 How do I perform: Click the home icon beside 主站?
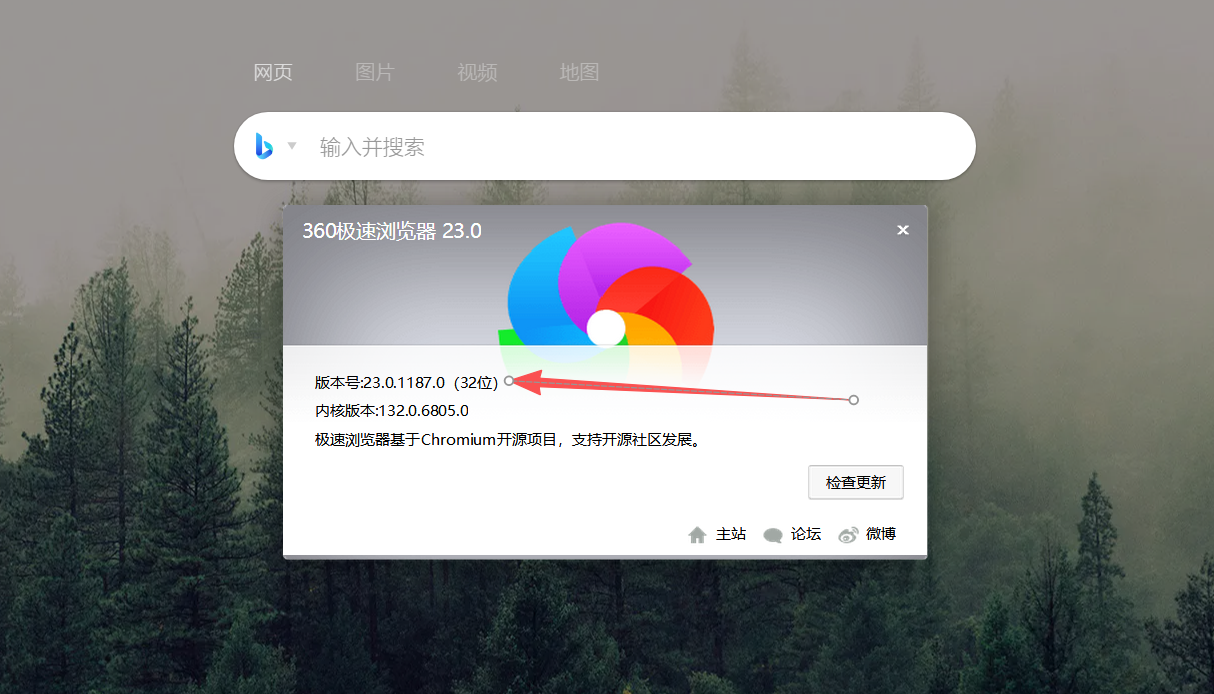point(698,534)
